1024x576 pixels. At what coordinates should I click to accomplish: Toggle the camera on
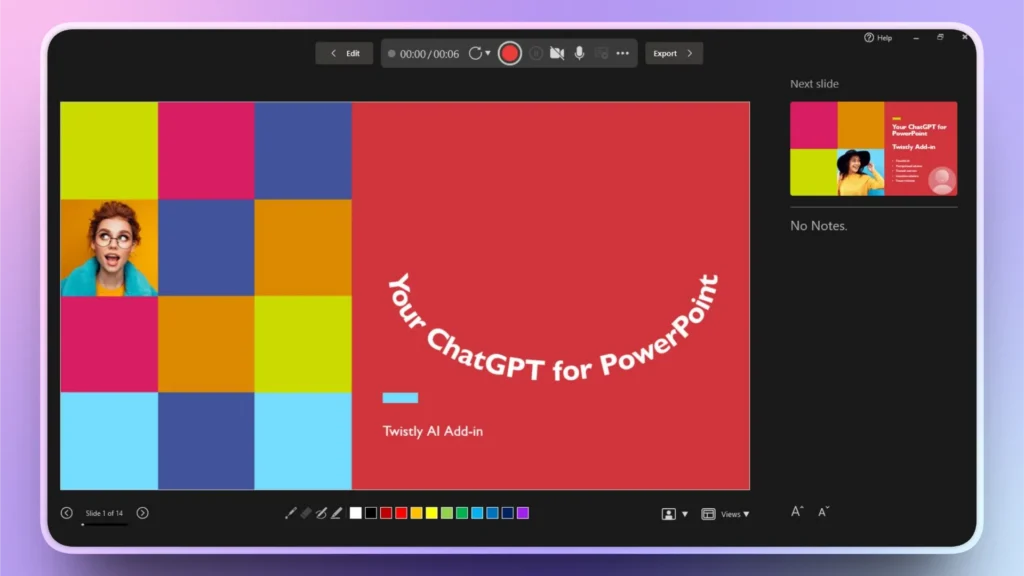(x=557, y=53)
